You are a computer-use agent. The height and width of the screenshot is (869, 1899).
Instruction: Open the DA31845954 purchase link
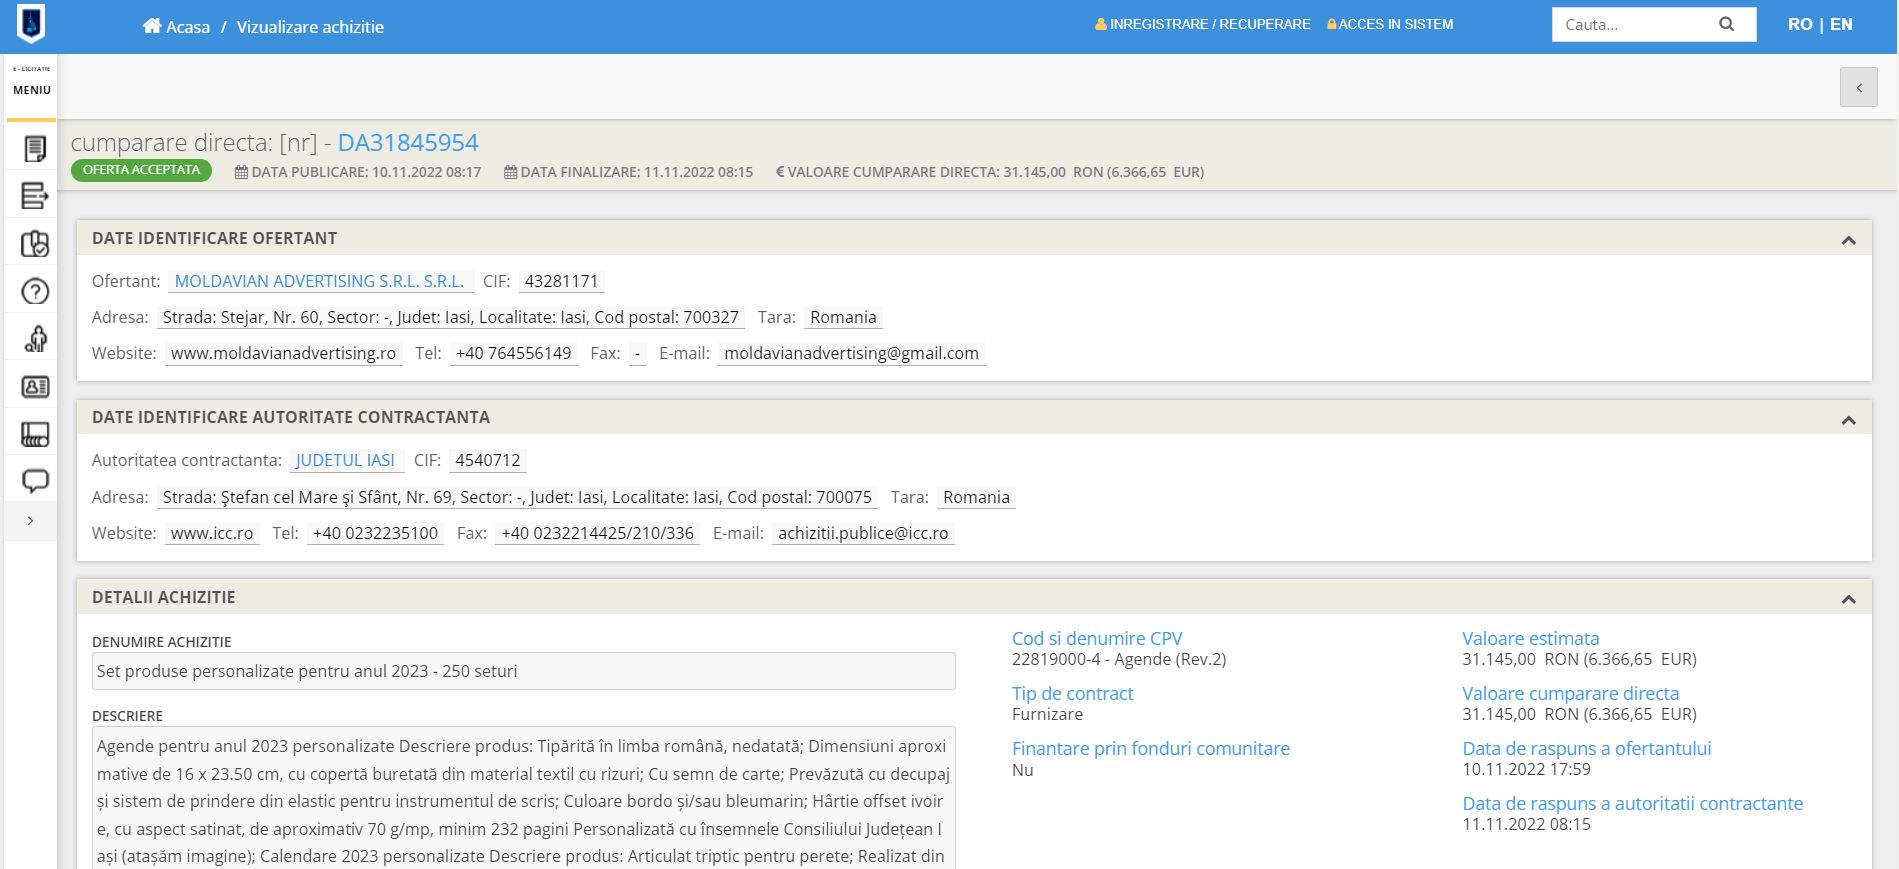pos(408,142)
